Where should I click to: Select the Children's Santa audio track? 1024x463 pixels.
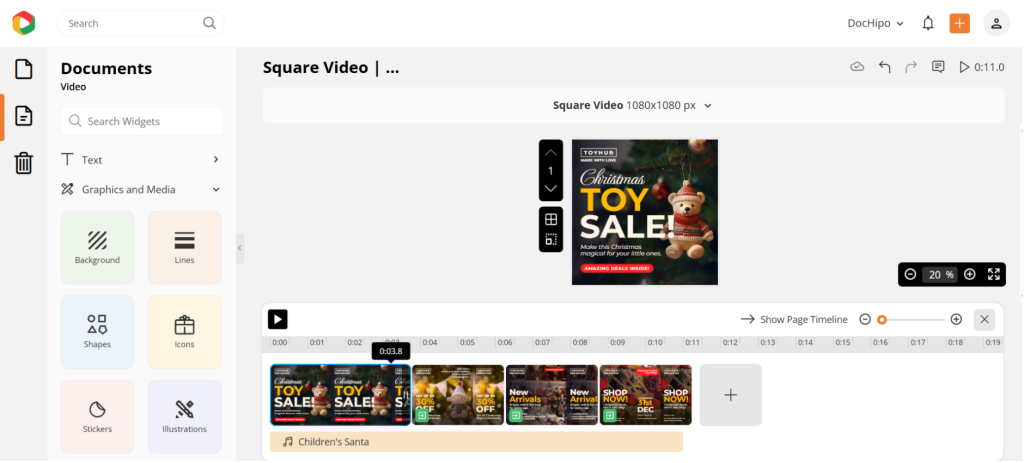tap(476, 442)
